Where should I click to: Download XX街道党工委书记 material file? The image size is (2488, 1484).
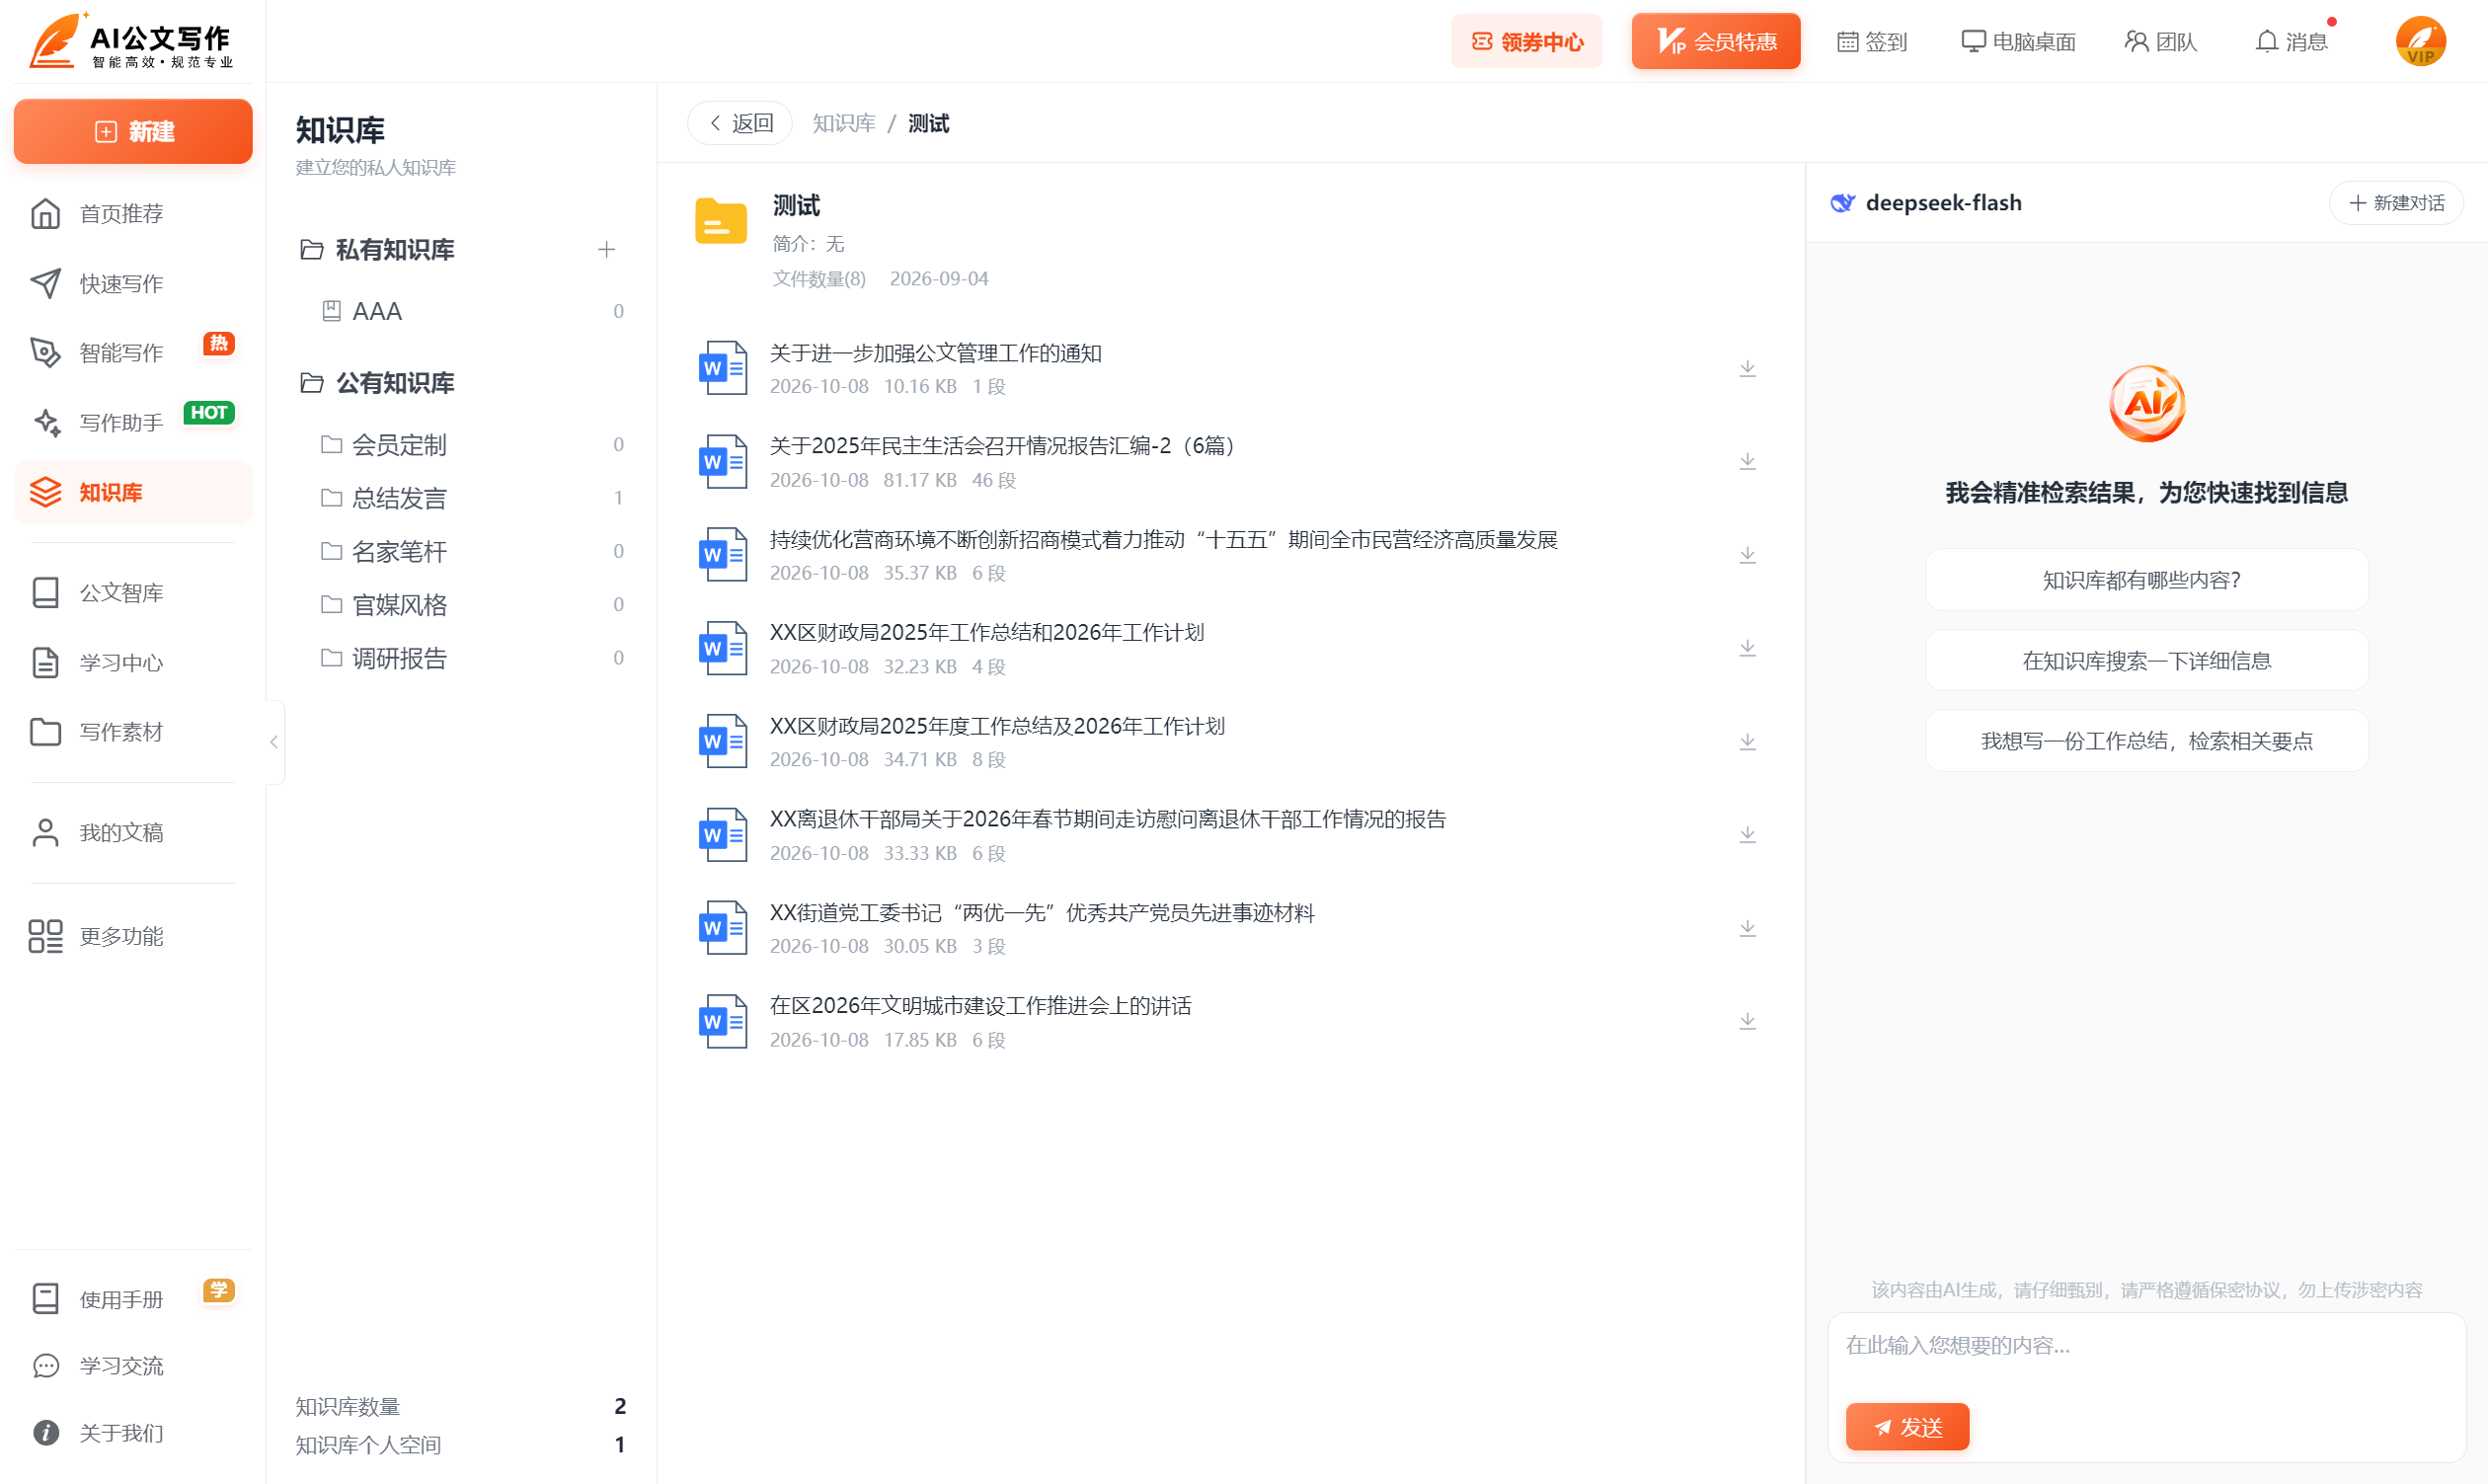(1747, 928)
